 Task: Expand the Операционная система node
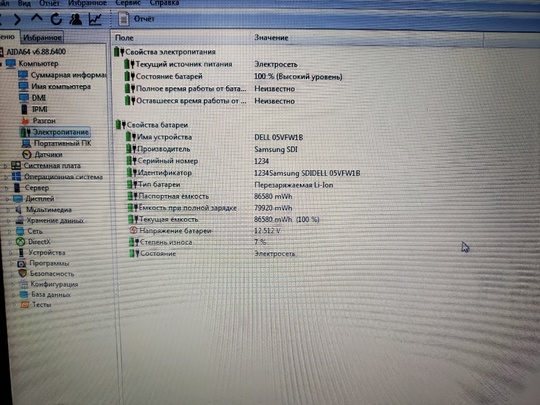coord(6,177)
